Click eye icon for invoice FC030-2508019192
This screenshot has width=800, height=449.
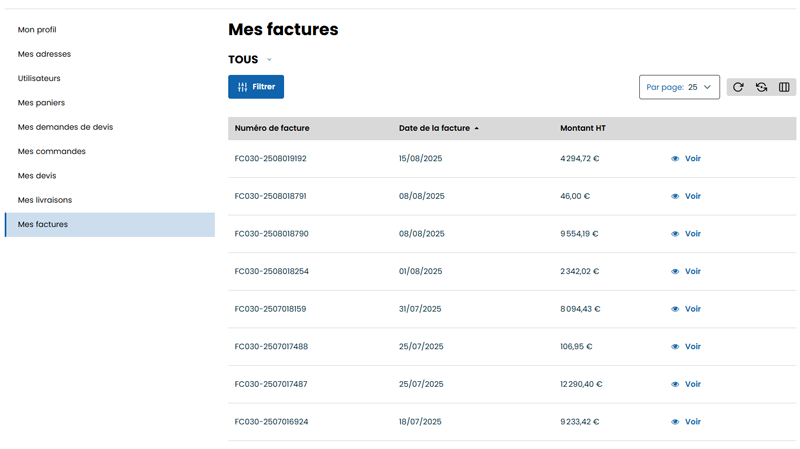pos(675,159)
